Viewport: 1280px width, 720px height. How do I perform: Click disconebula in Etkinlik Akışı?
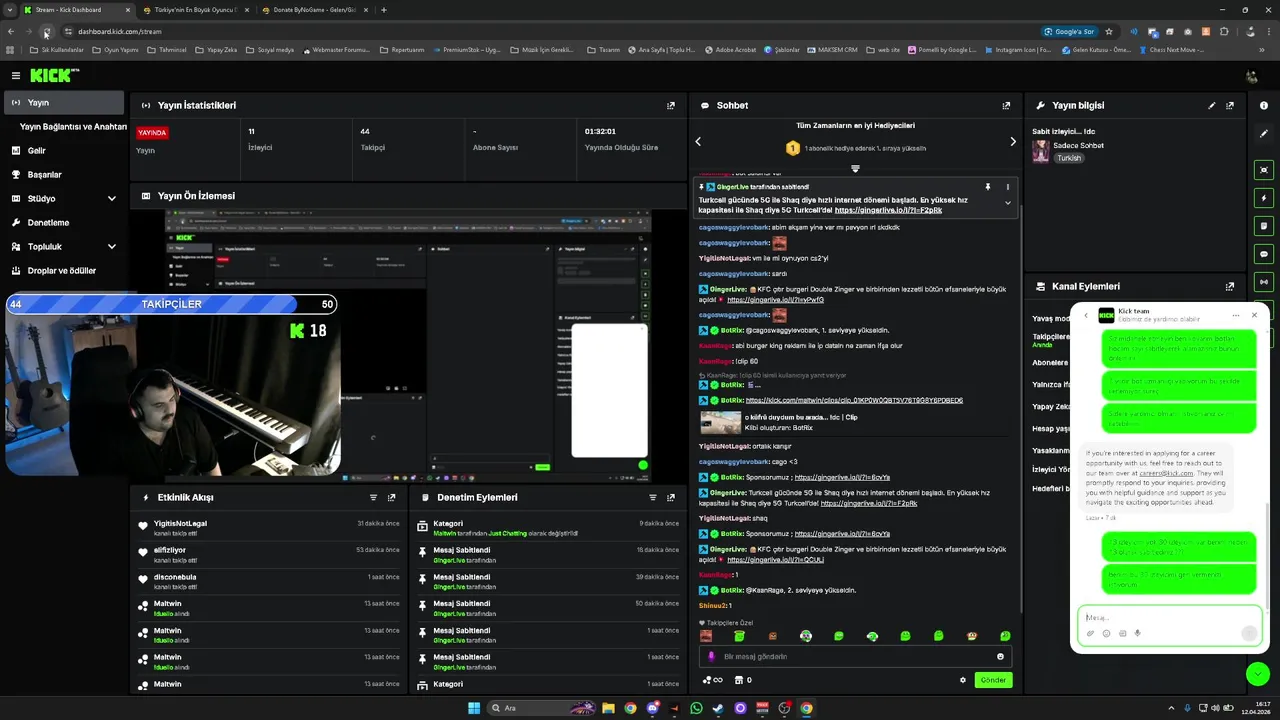coord(175,577)
